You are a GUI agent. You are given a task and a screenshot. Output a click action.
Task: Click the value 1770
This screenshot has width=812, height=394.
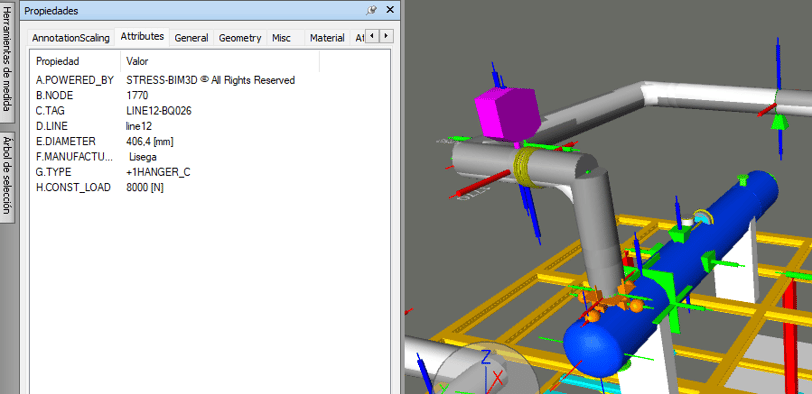(137, 95)
